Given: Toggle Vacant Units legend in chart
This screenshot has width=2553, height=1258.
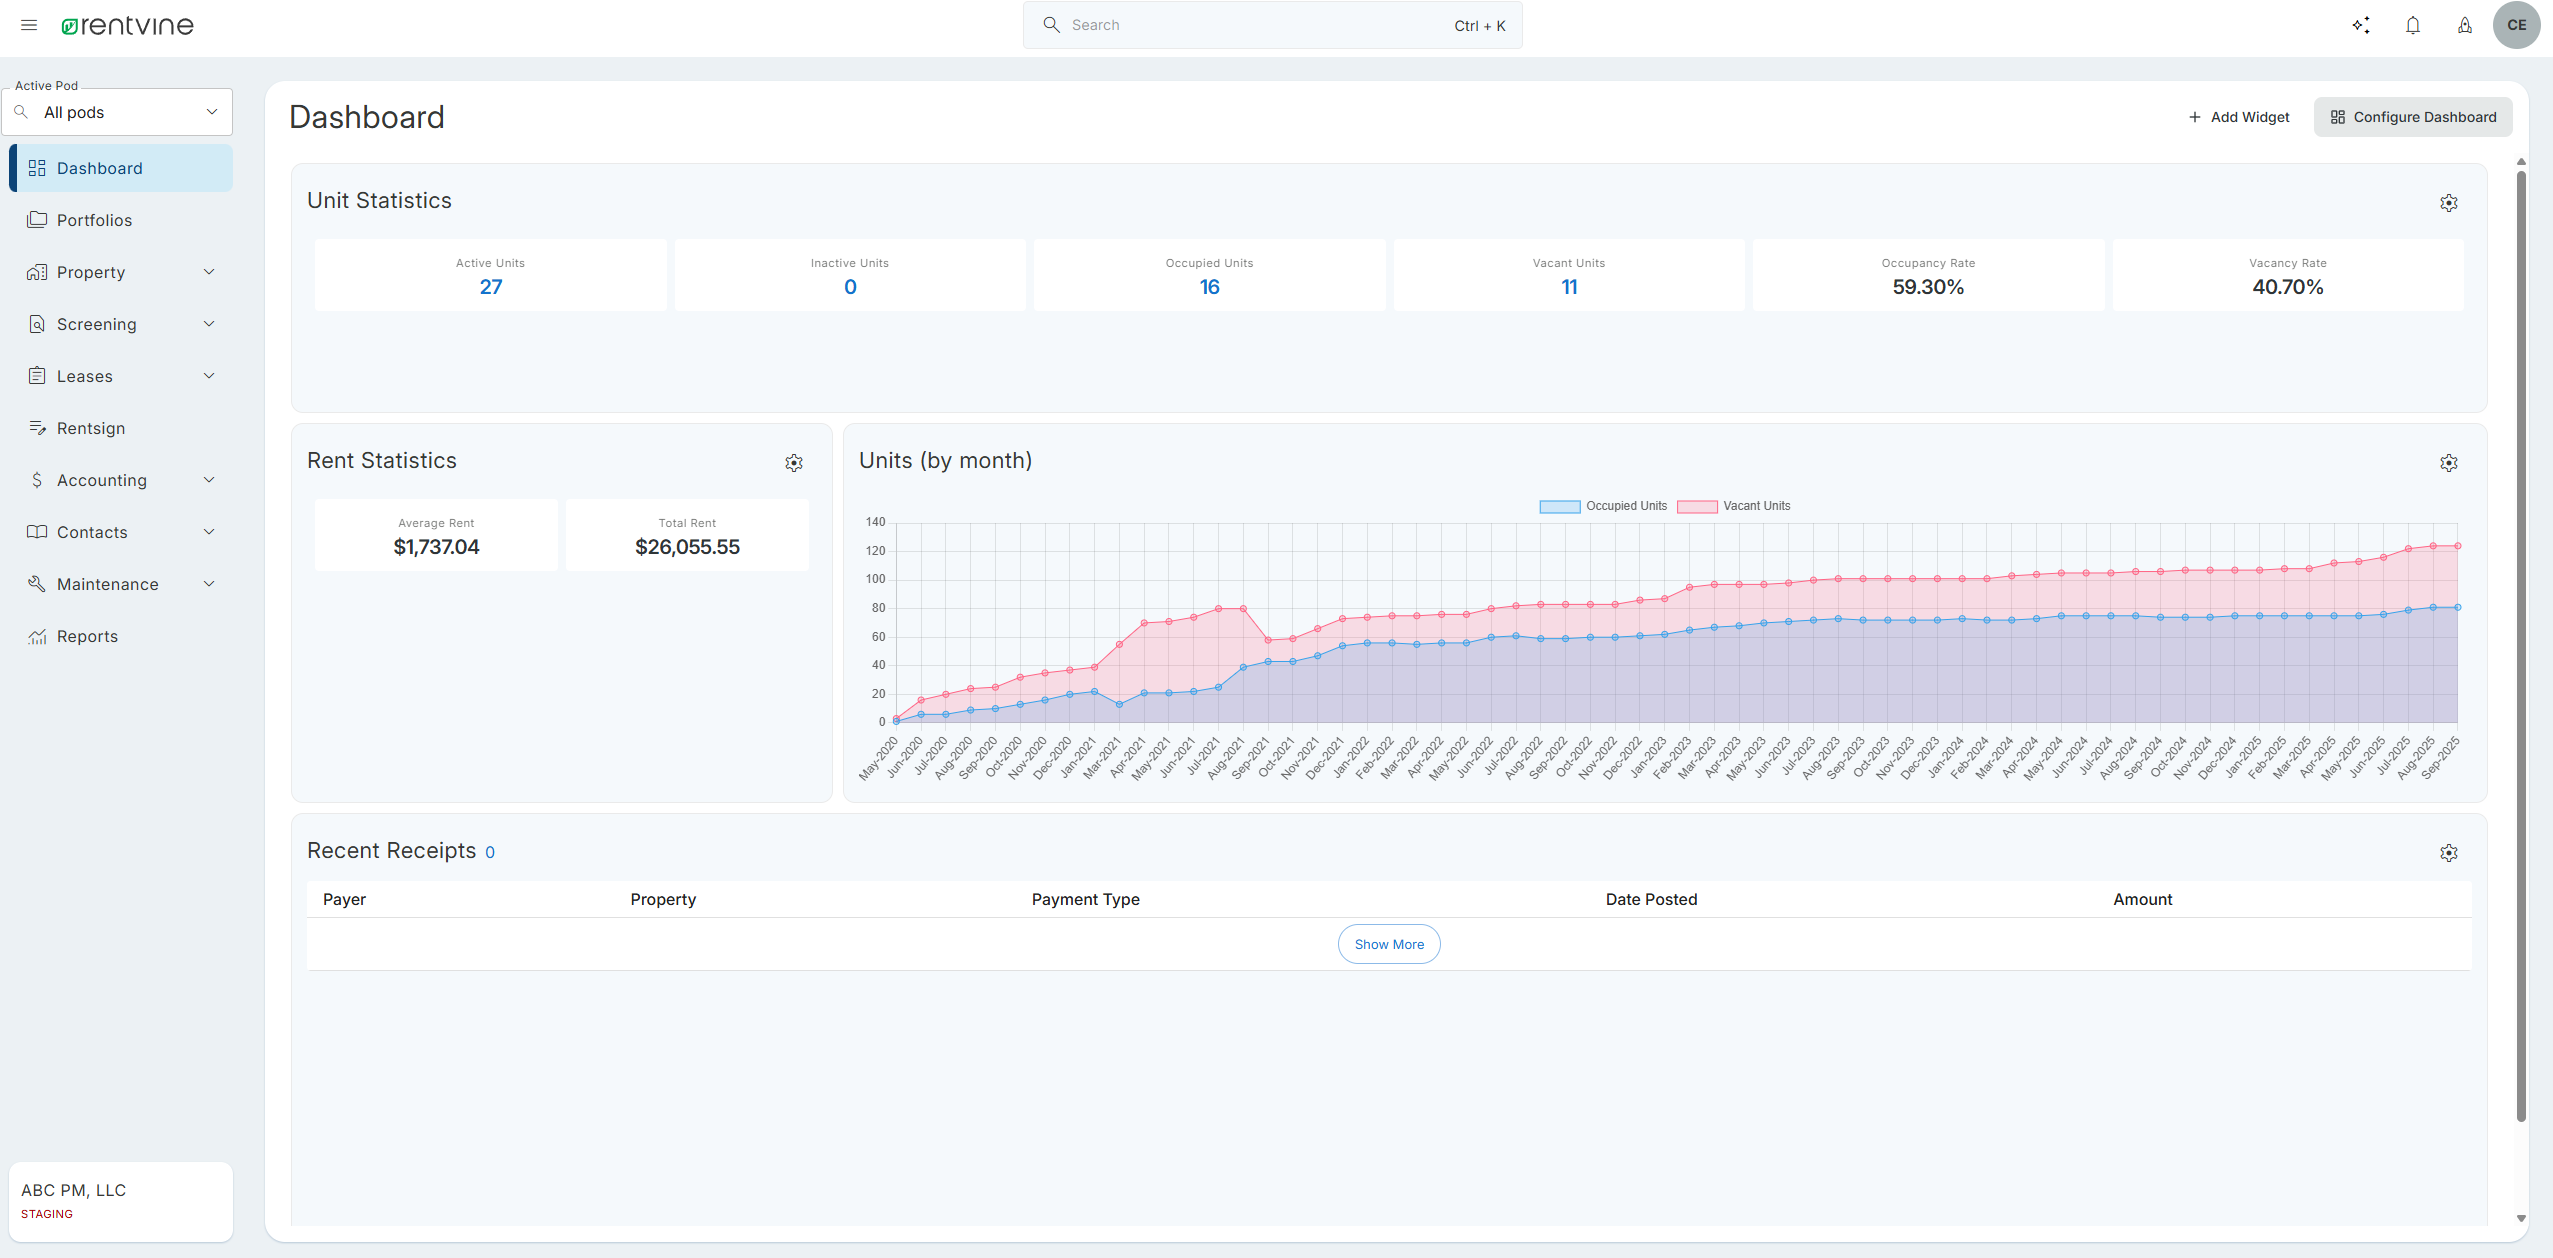Looking at the screenshot, I should 1734,506.
